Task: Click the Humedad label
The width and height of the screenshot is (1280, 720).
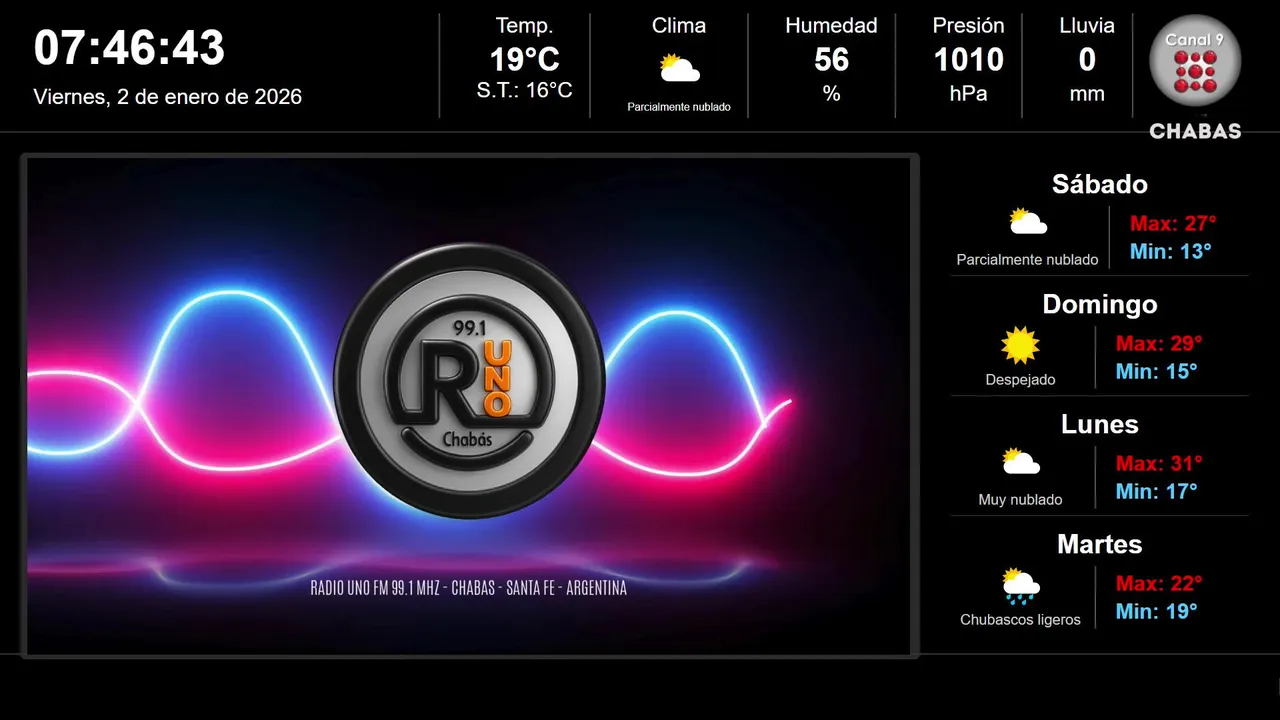Action: click(x=831, y=26)
